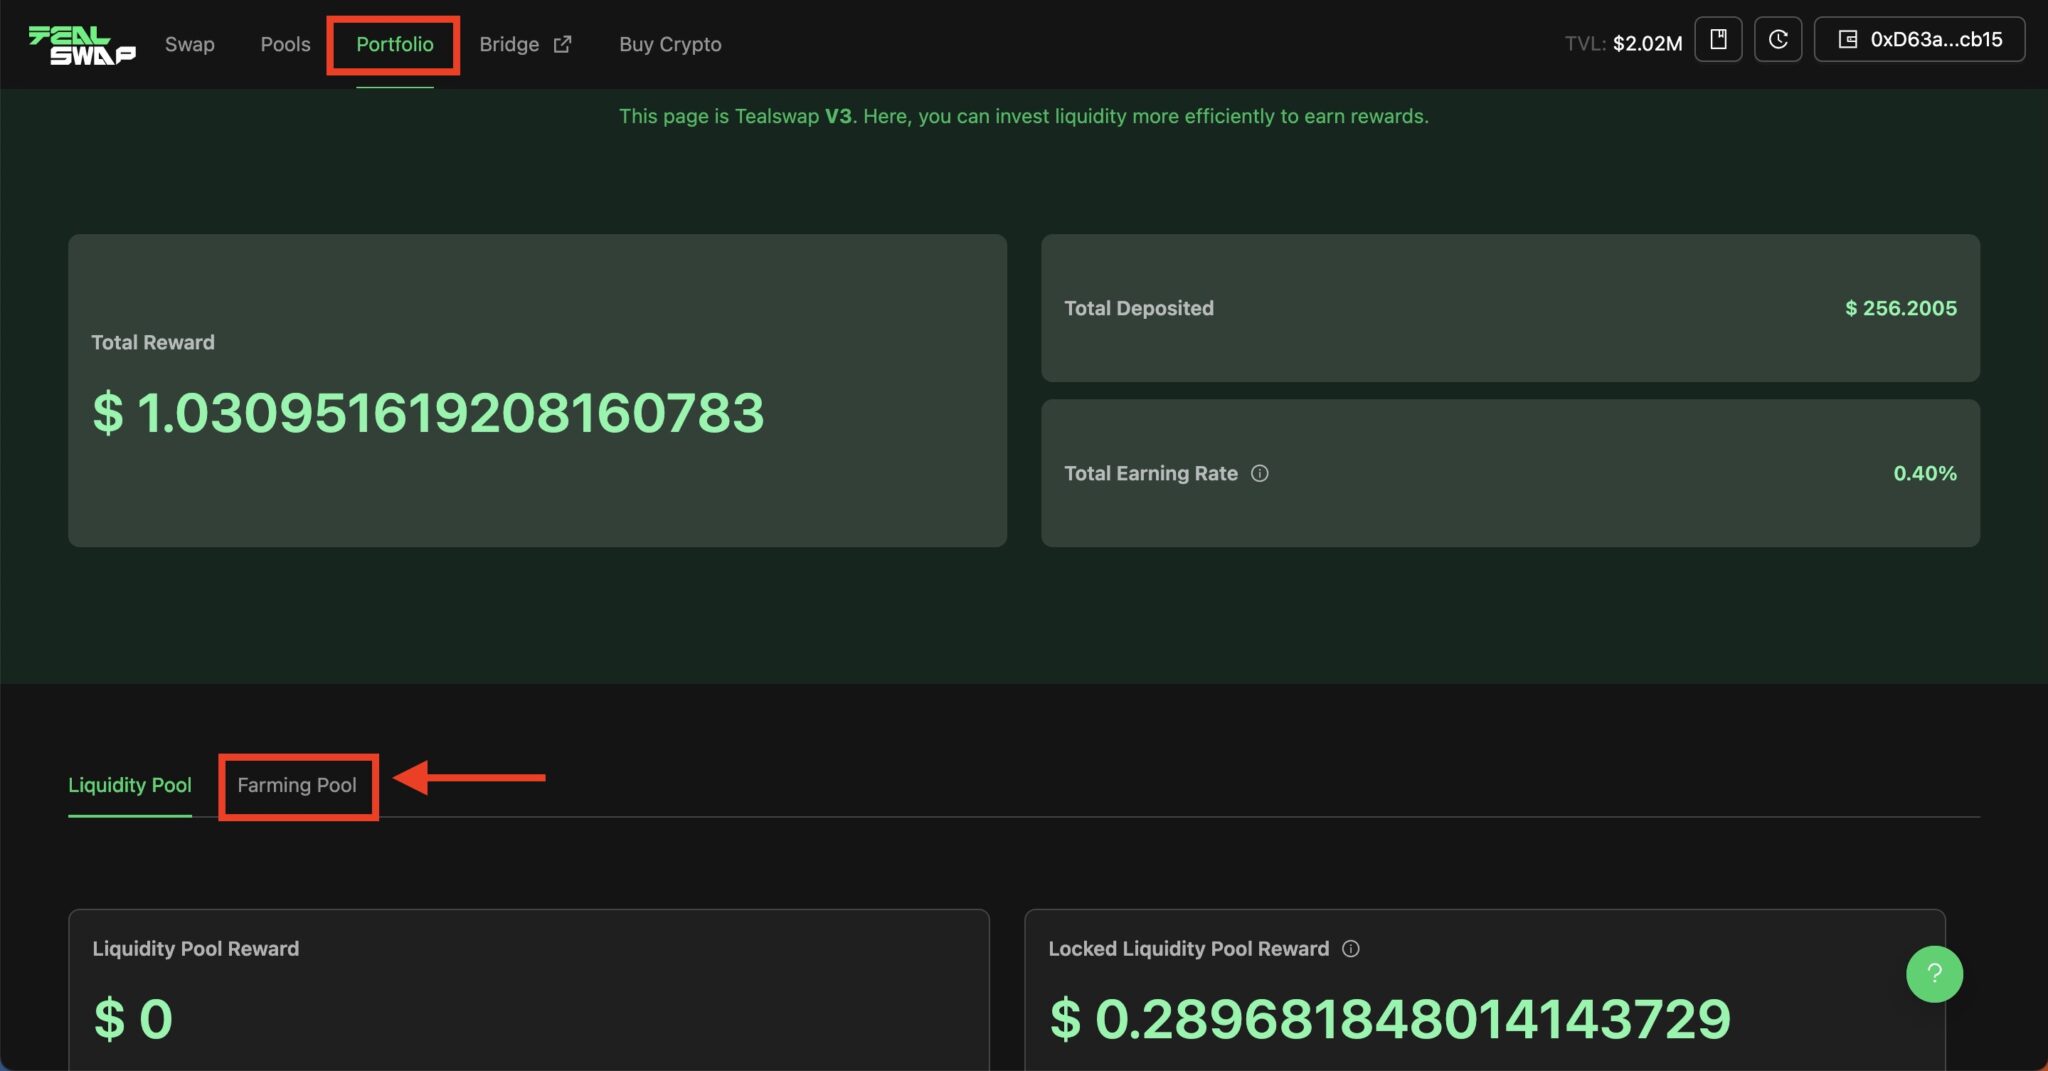Switch to the Liquidity Pool tab
This screenshot has height=1071, width=2048.
[x=130, y=785]
